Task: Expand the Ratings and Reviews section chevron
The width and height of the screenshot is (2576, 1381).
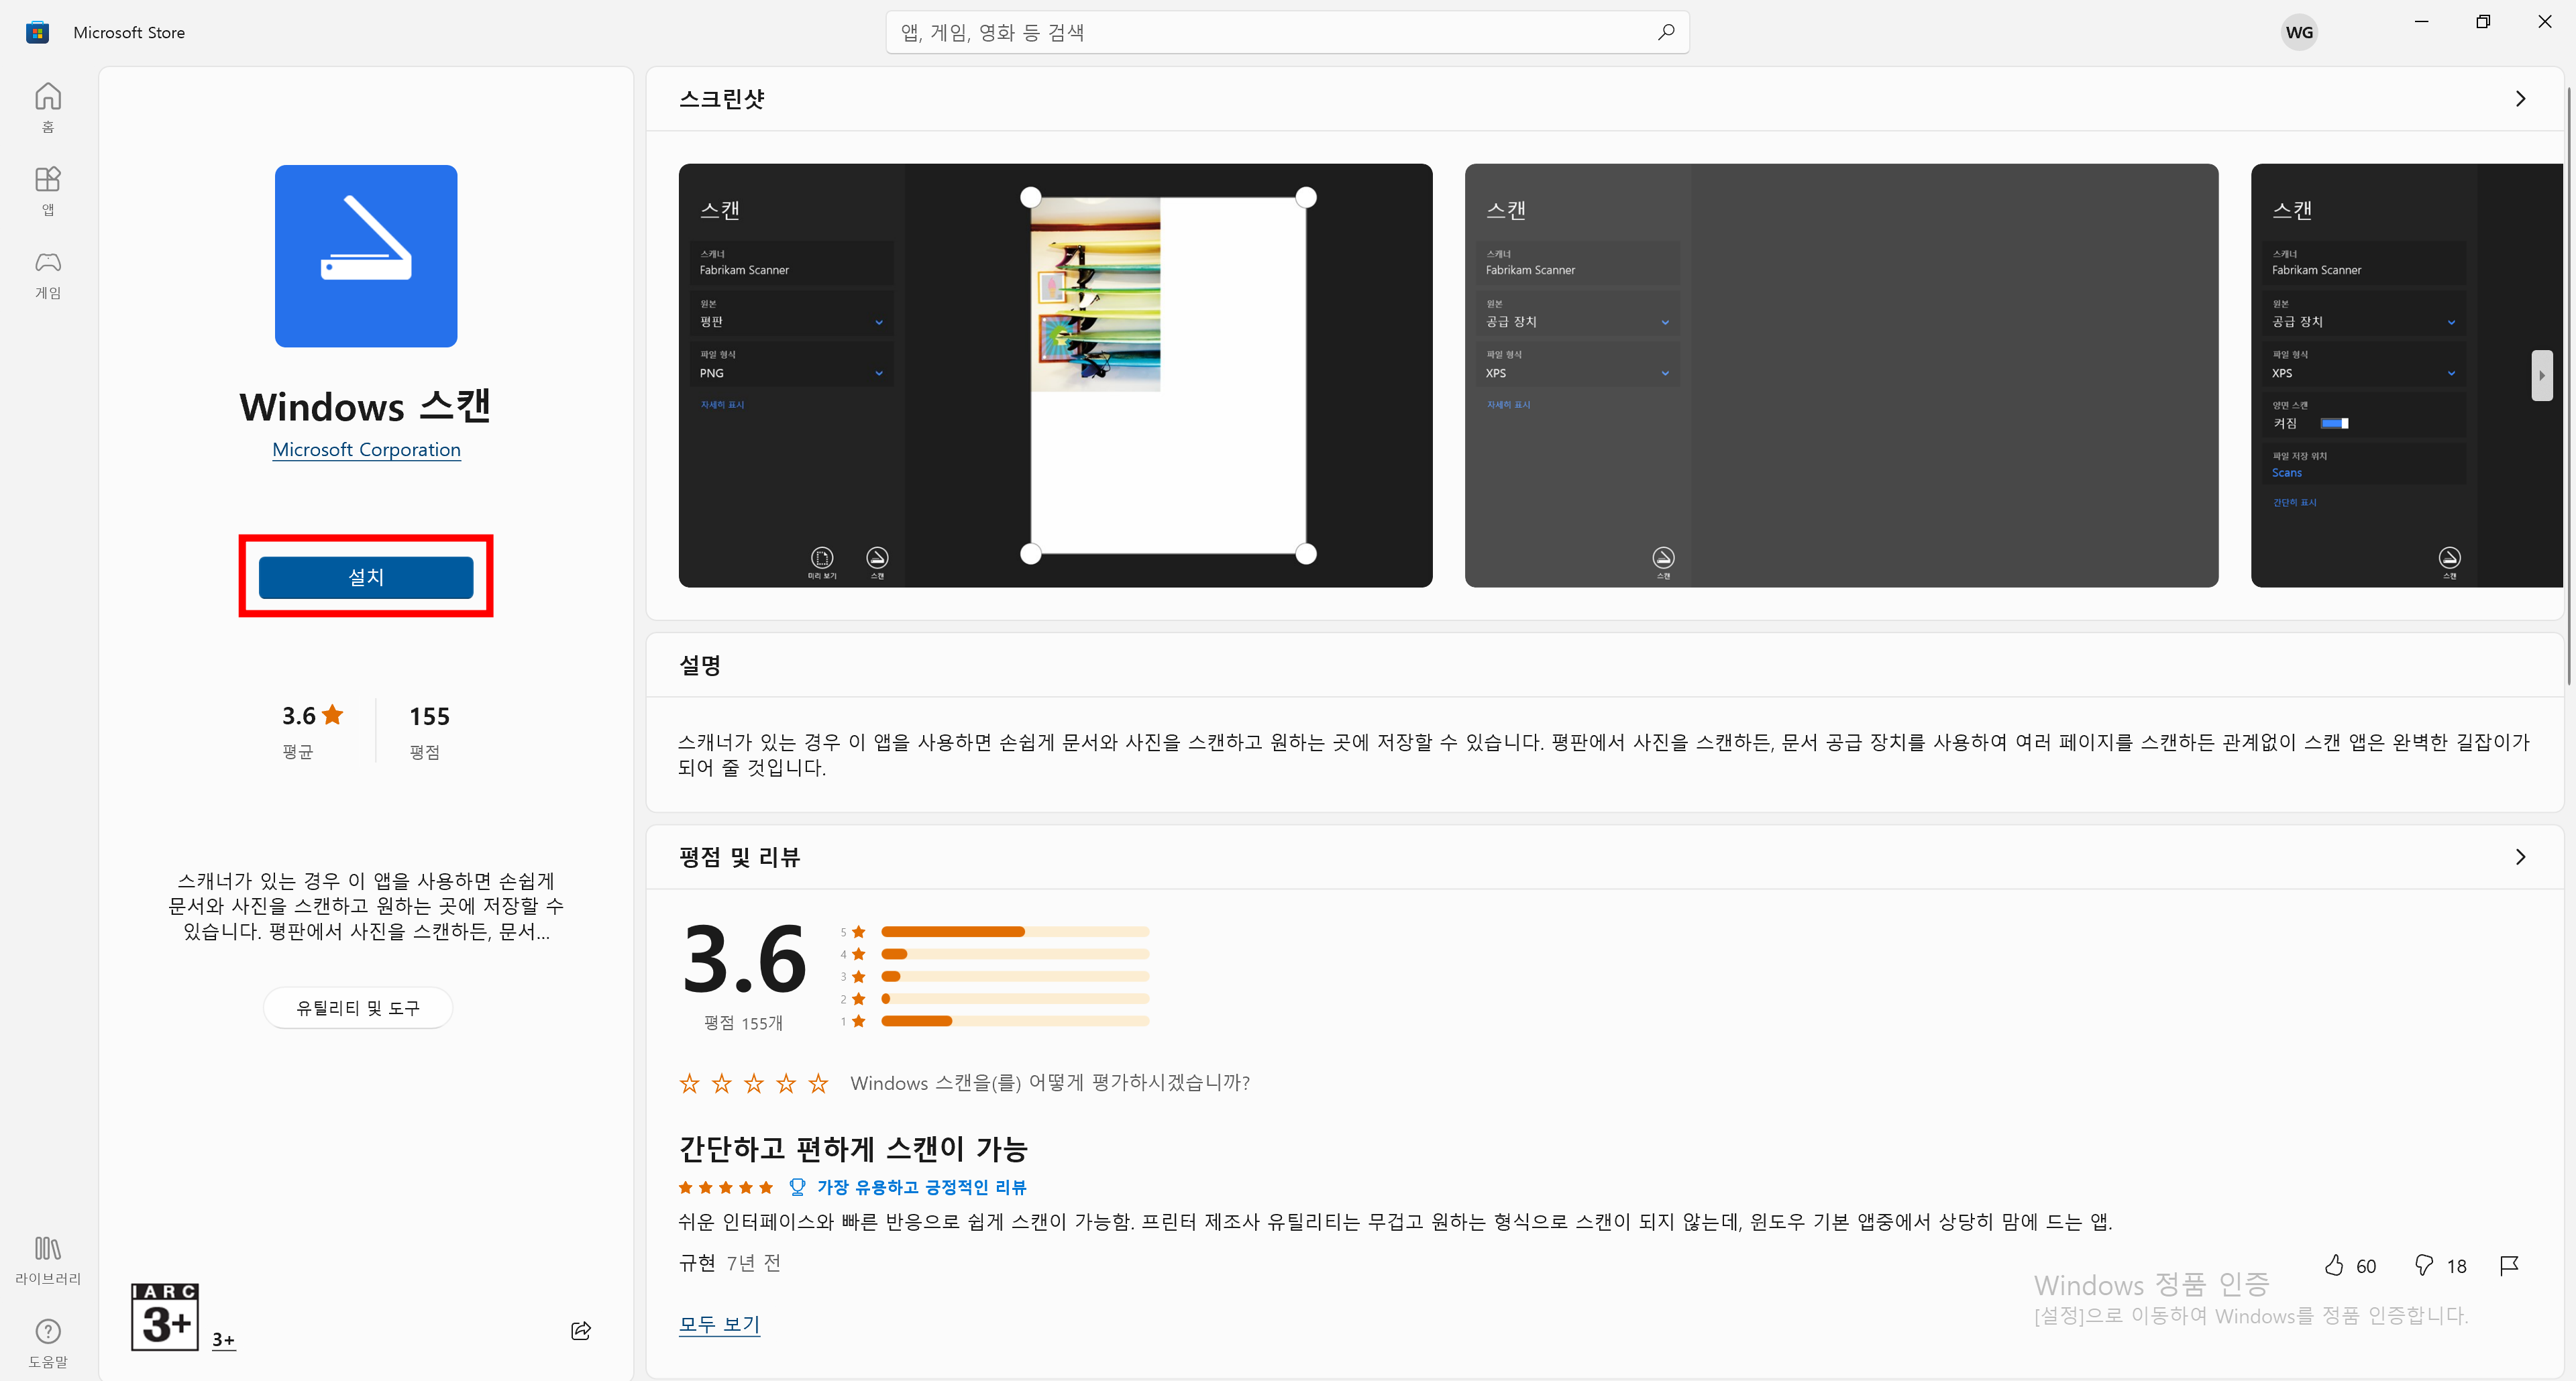Action: point(2520,857)
